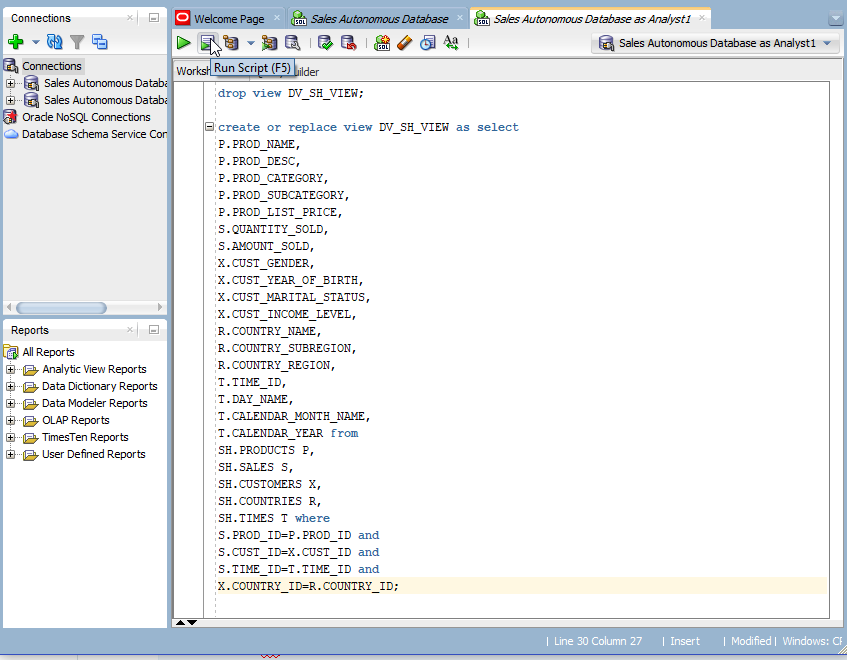This screenshot has width=847, height=660.
Task: Switch to the Welcome Page tab
Action: (229, 19)
